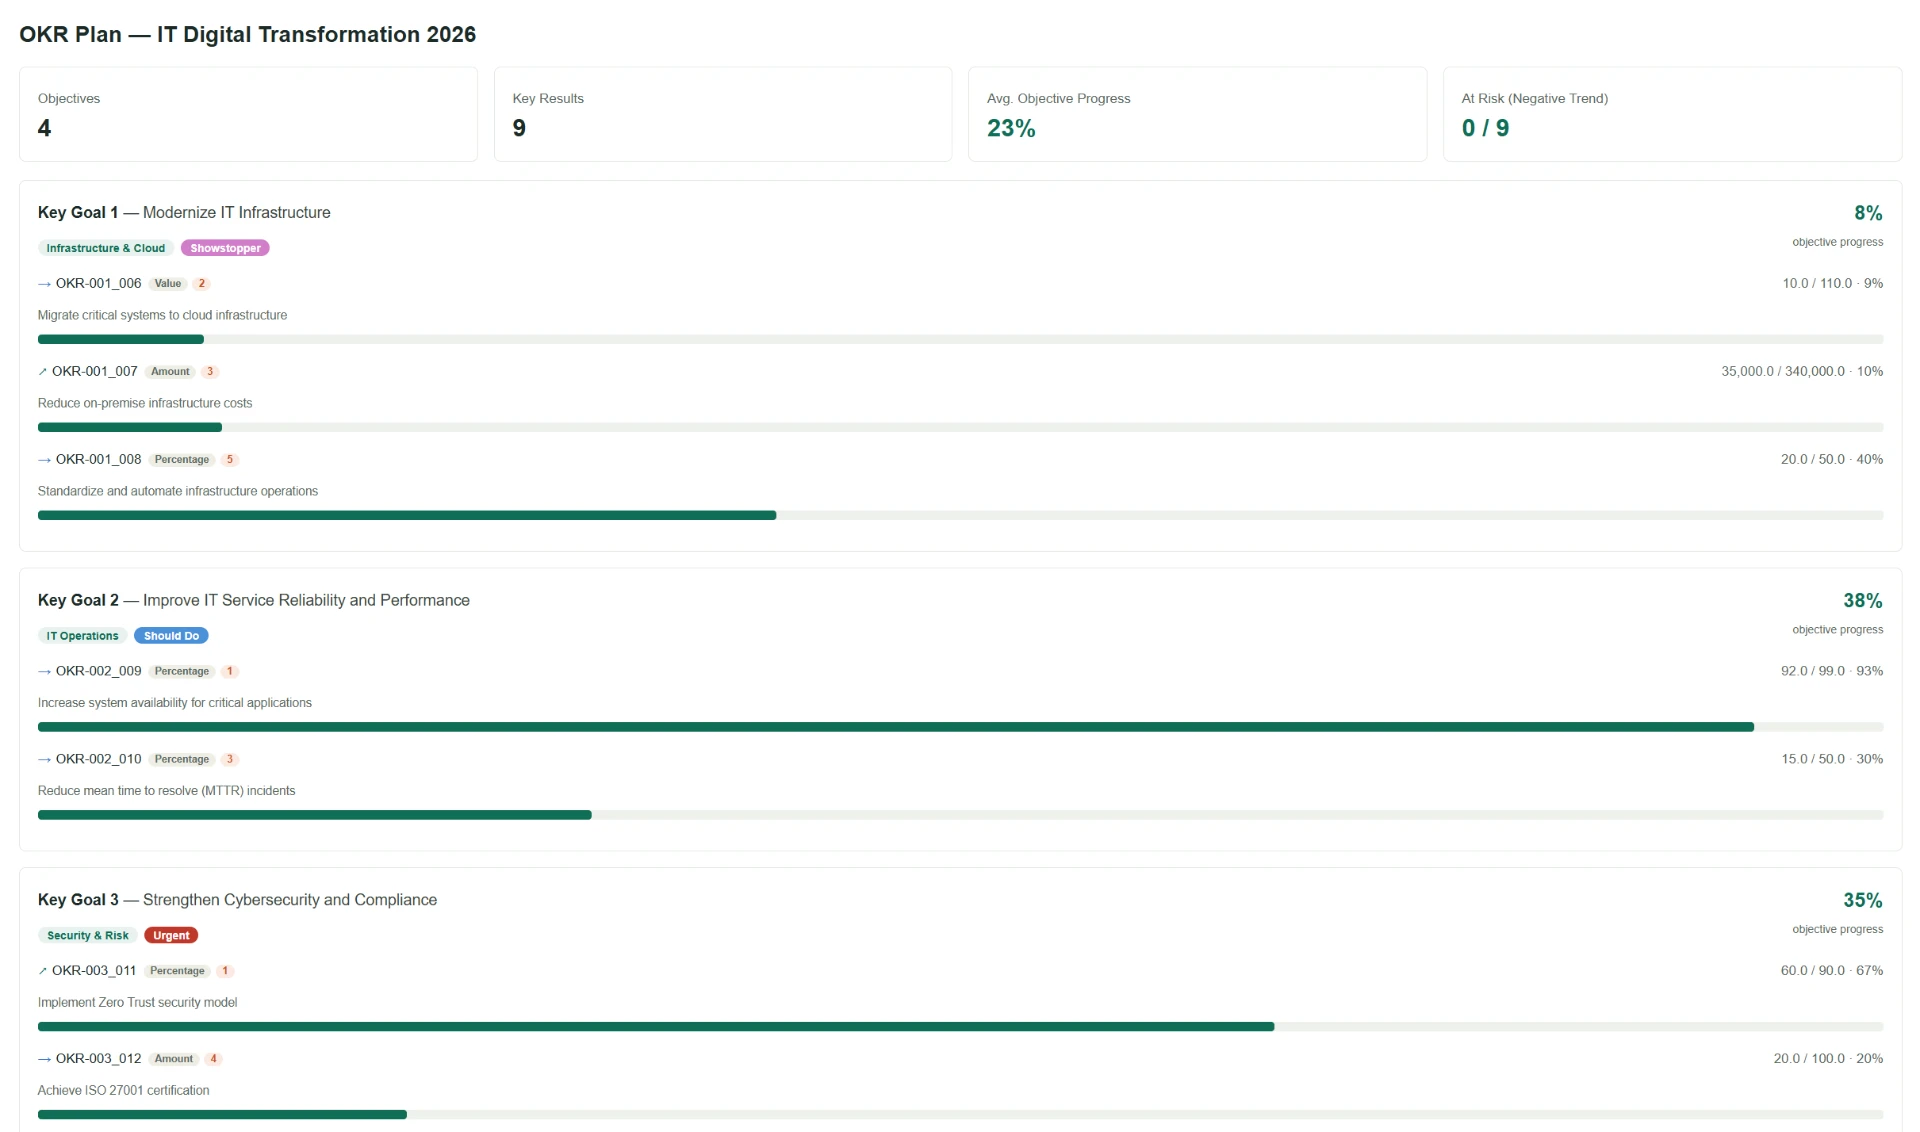Click the OKR-002_009 identifier

tap(99, 672)
